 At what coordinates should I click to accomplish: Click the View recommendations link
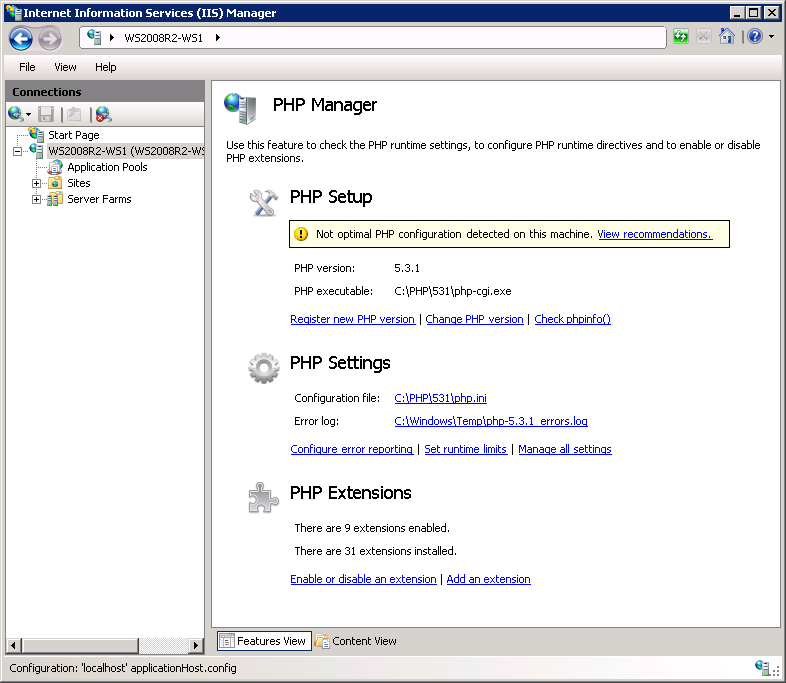[x=654, y=234]
